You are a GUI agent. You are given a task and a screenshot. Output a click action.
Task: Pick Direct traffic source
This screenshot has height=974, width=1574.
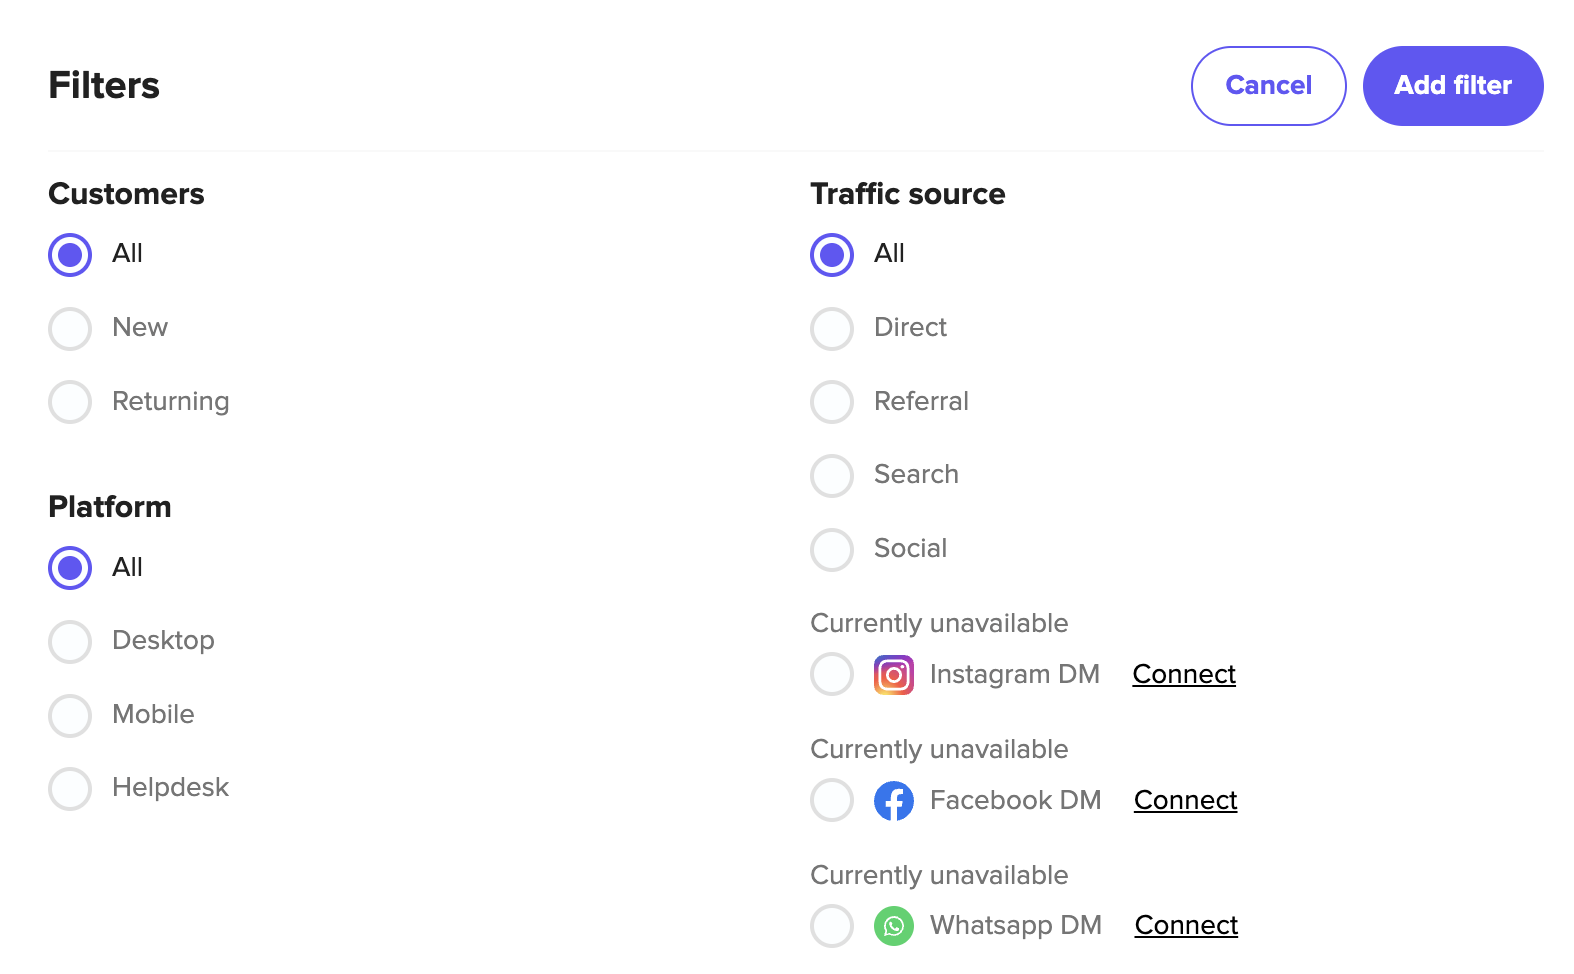point(832,328)
